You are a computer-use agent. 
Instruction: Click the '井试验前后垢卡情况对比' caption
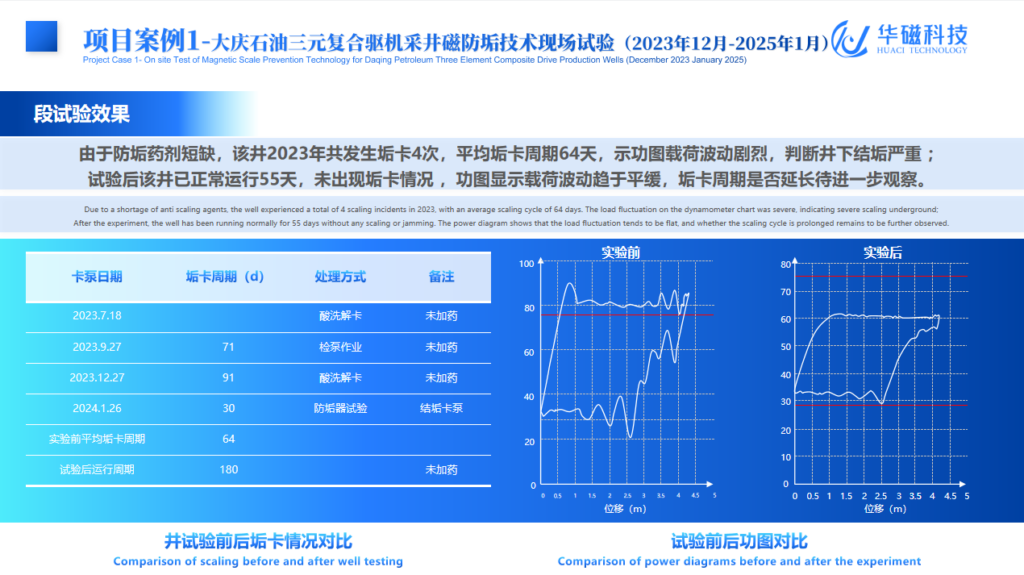pyautogui.click(x=258, y=541)
